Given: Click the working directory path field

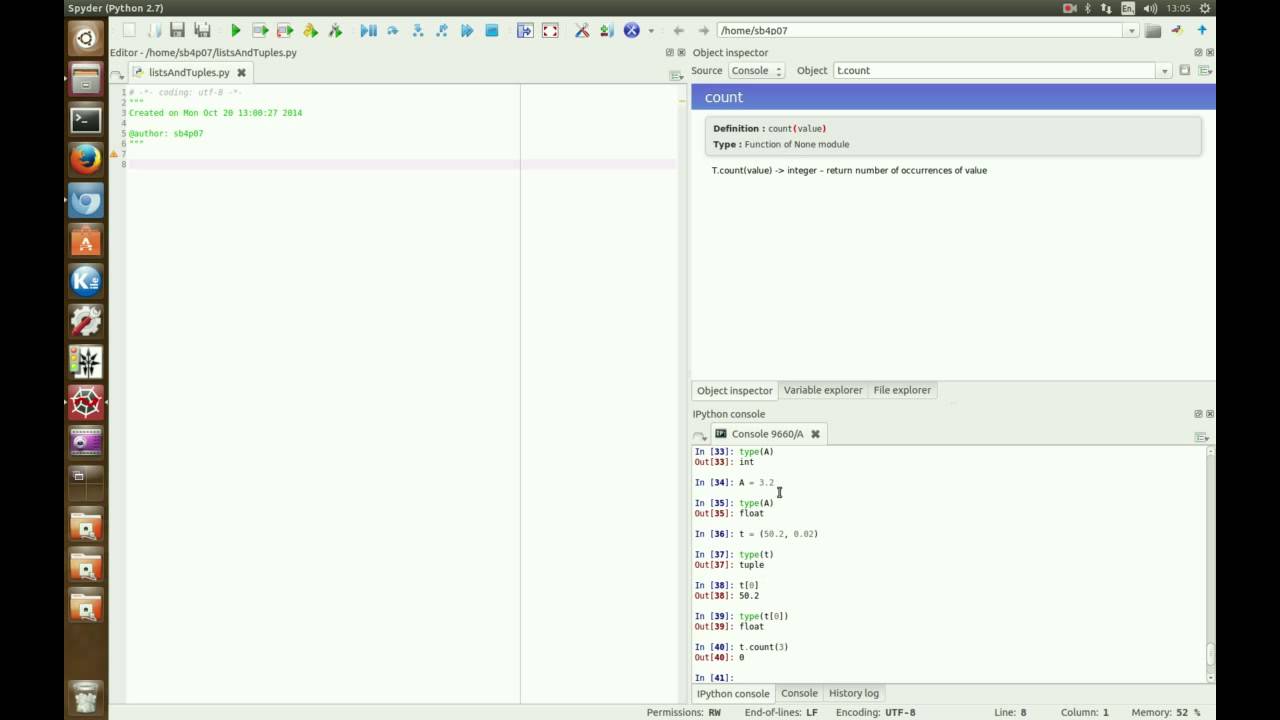Looking at the screenshot, I should (920, 31).
